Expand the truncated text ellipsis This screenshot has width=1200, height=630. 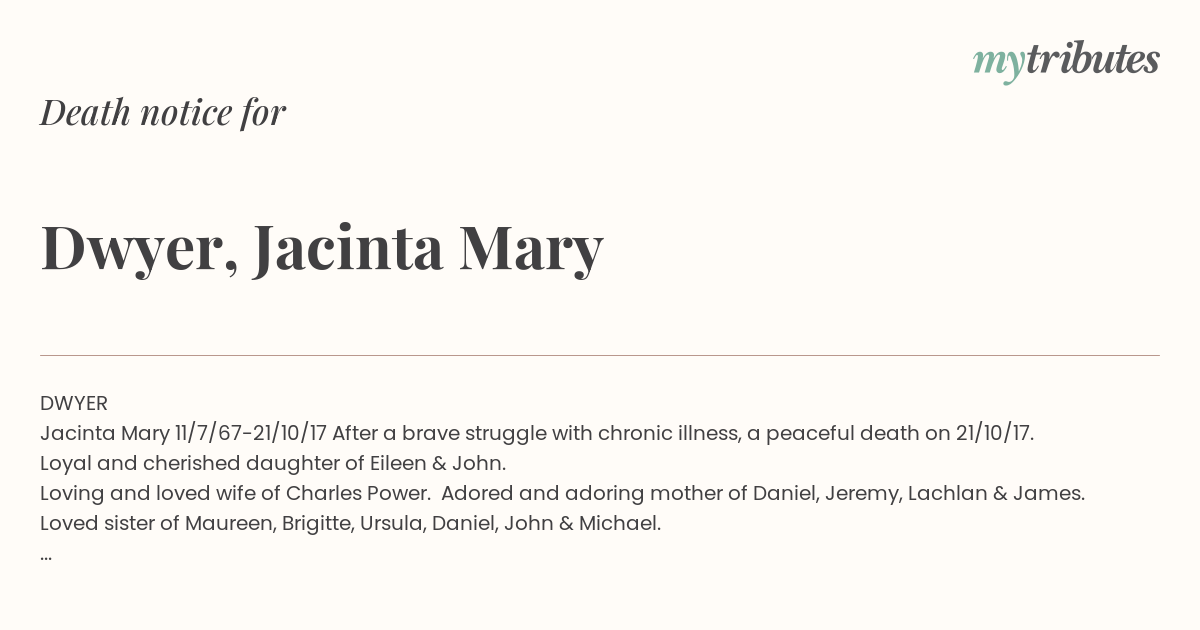pos(46,557)
